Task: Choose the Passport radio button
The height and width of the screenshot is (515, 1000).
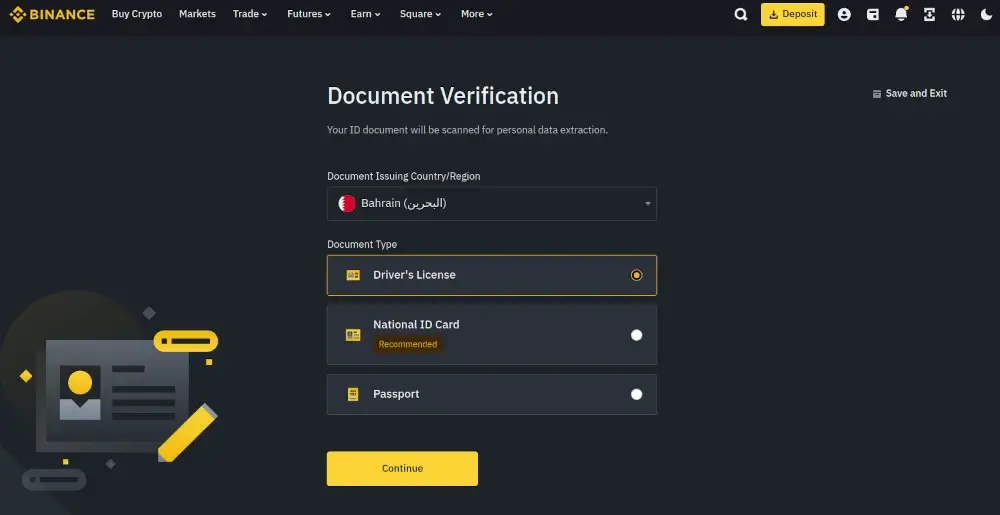Action: 636,394
